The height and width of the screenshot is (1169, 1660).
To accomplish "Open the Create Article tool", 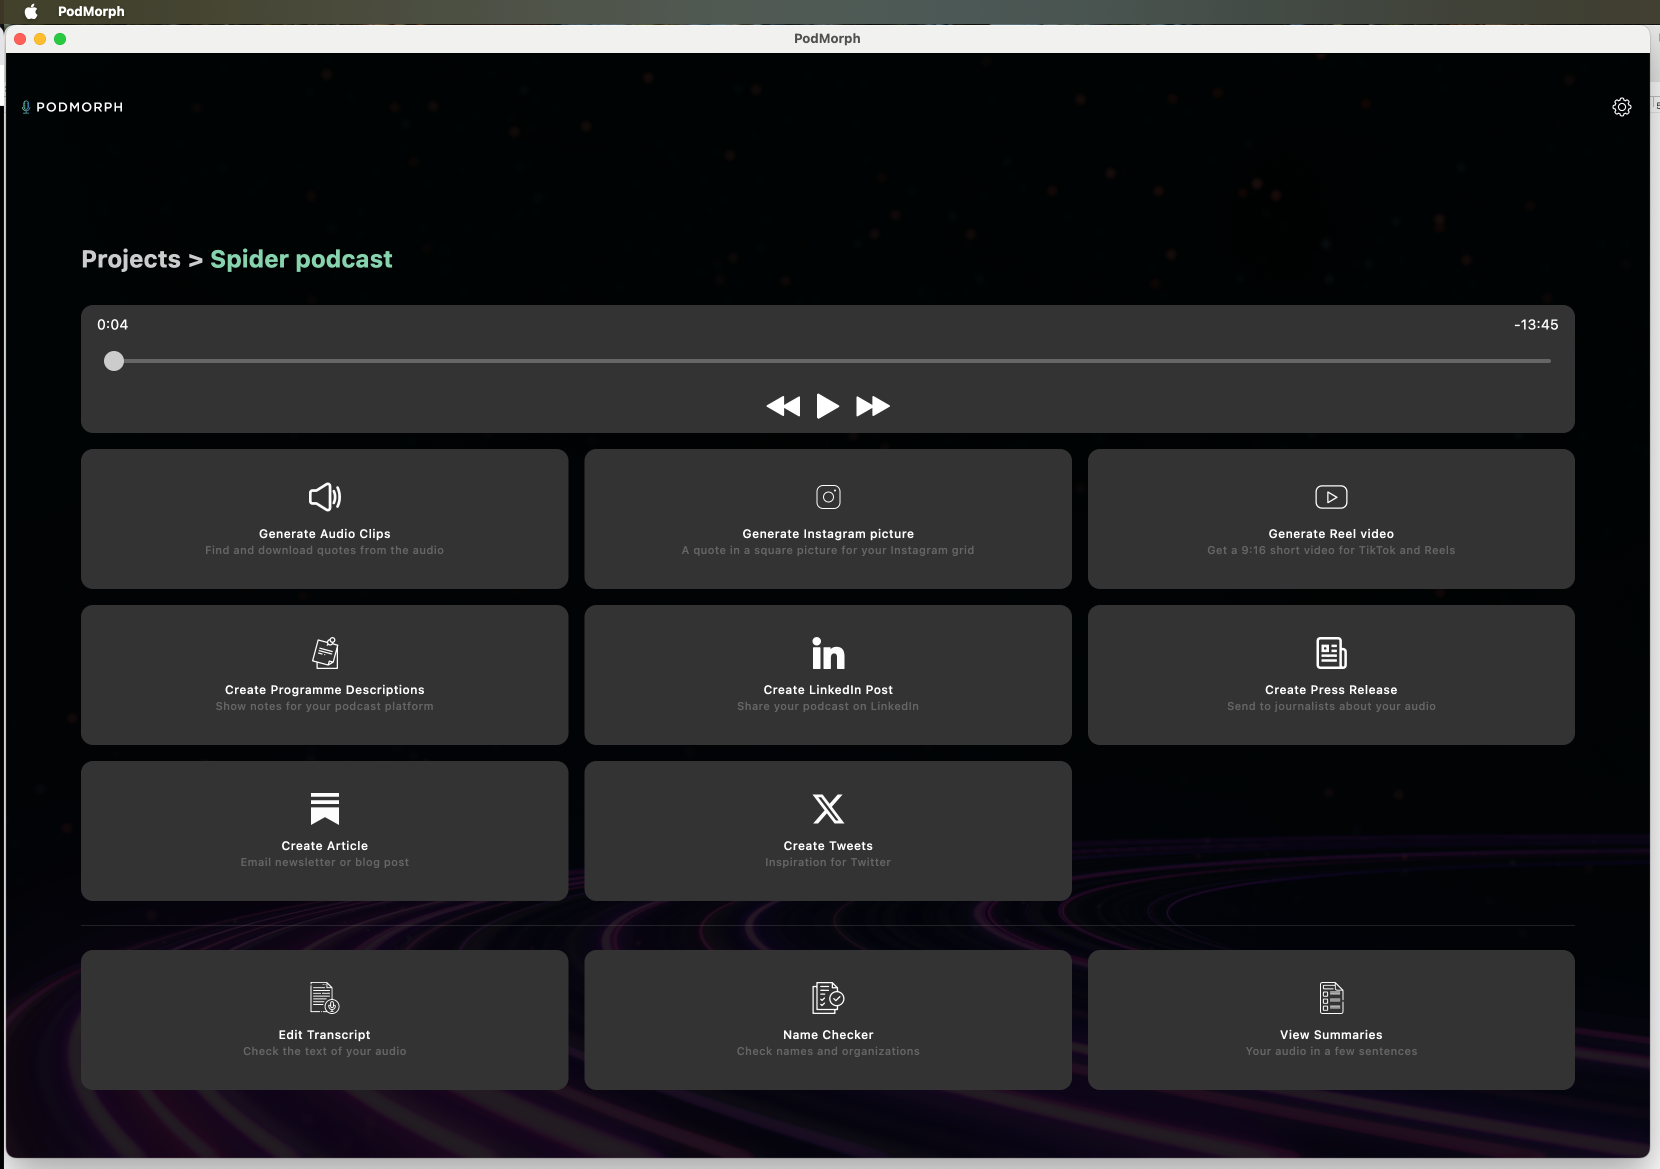I will (x=324, y=830).
